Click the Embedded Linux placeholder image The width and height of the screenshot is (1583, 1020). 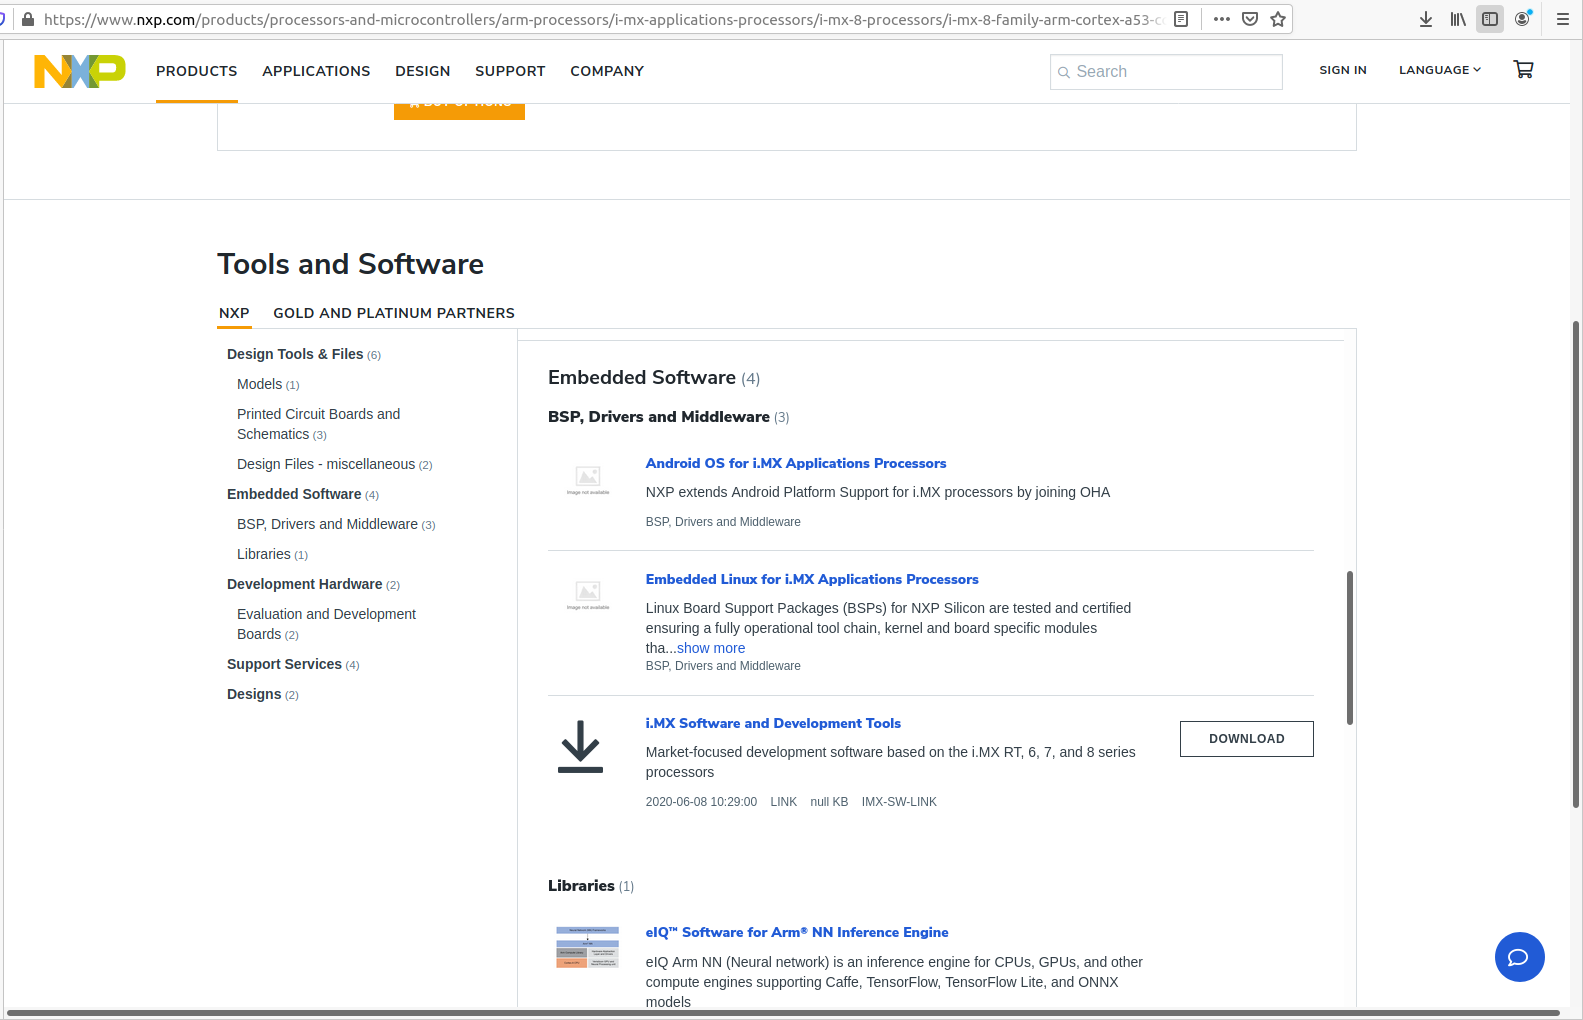pyautogui.click(x=588, y=595)
